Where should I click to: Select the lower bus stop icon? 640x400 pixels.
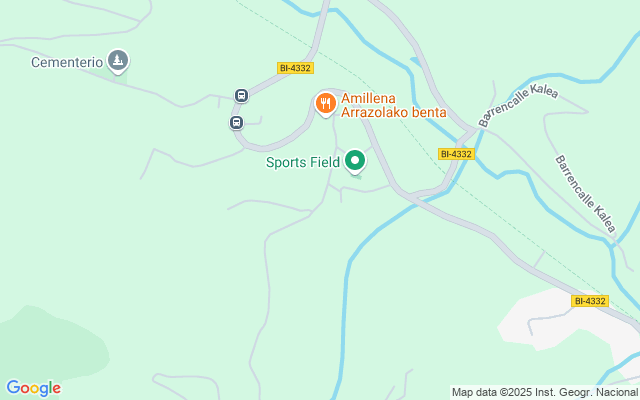click(x=236, y=122)
